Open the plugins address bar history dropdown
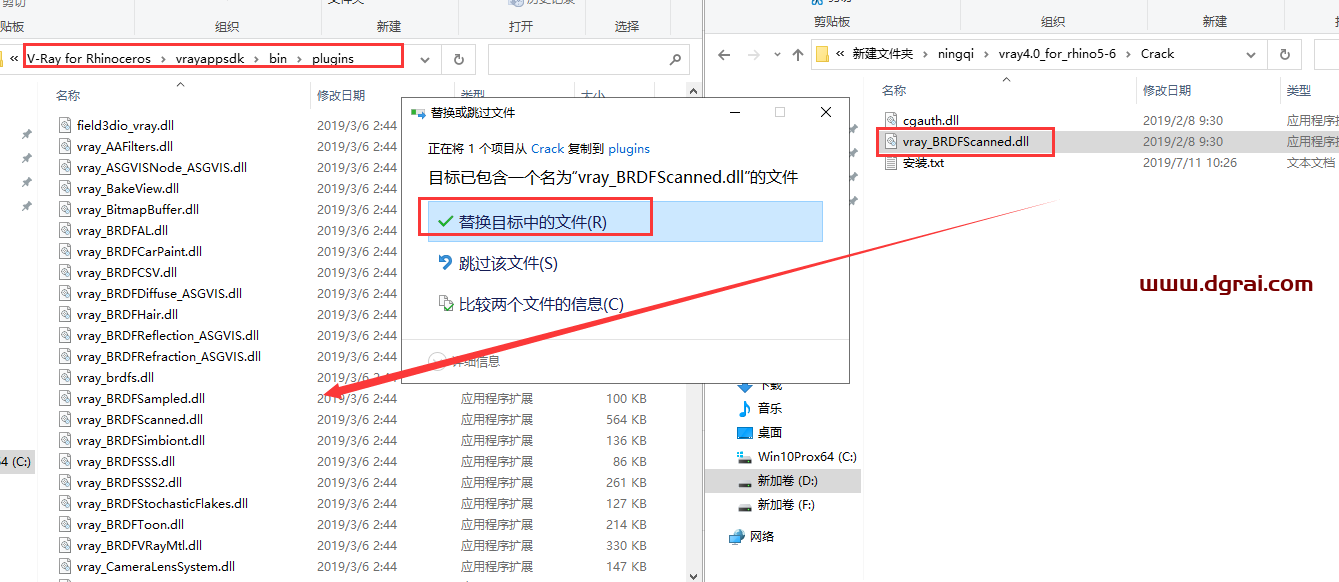This screenshot has height=582, width=1339. 425,59
